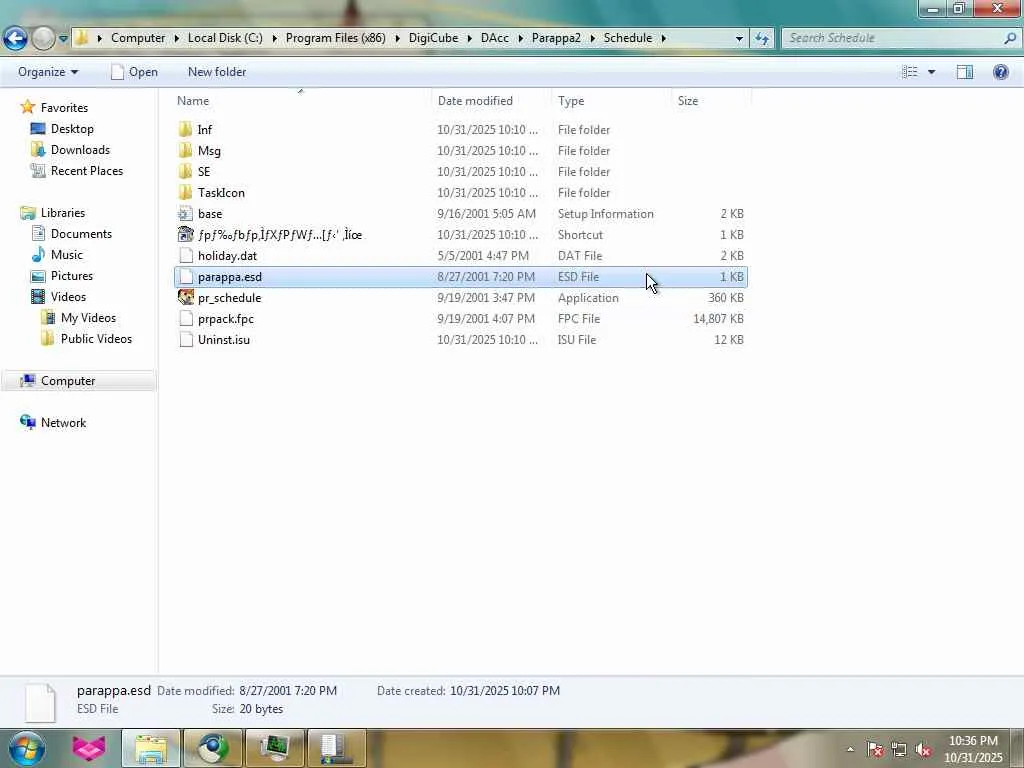Click the Windows Explorer taskbar icon
The height and width of the screenshot is (768, 1024).
151,748
